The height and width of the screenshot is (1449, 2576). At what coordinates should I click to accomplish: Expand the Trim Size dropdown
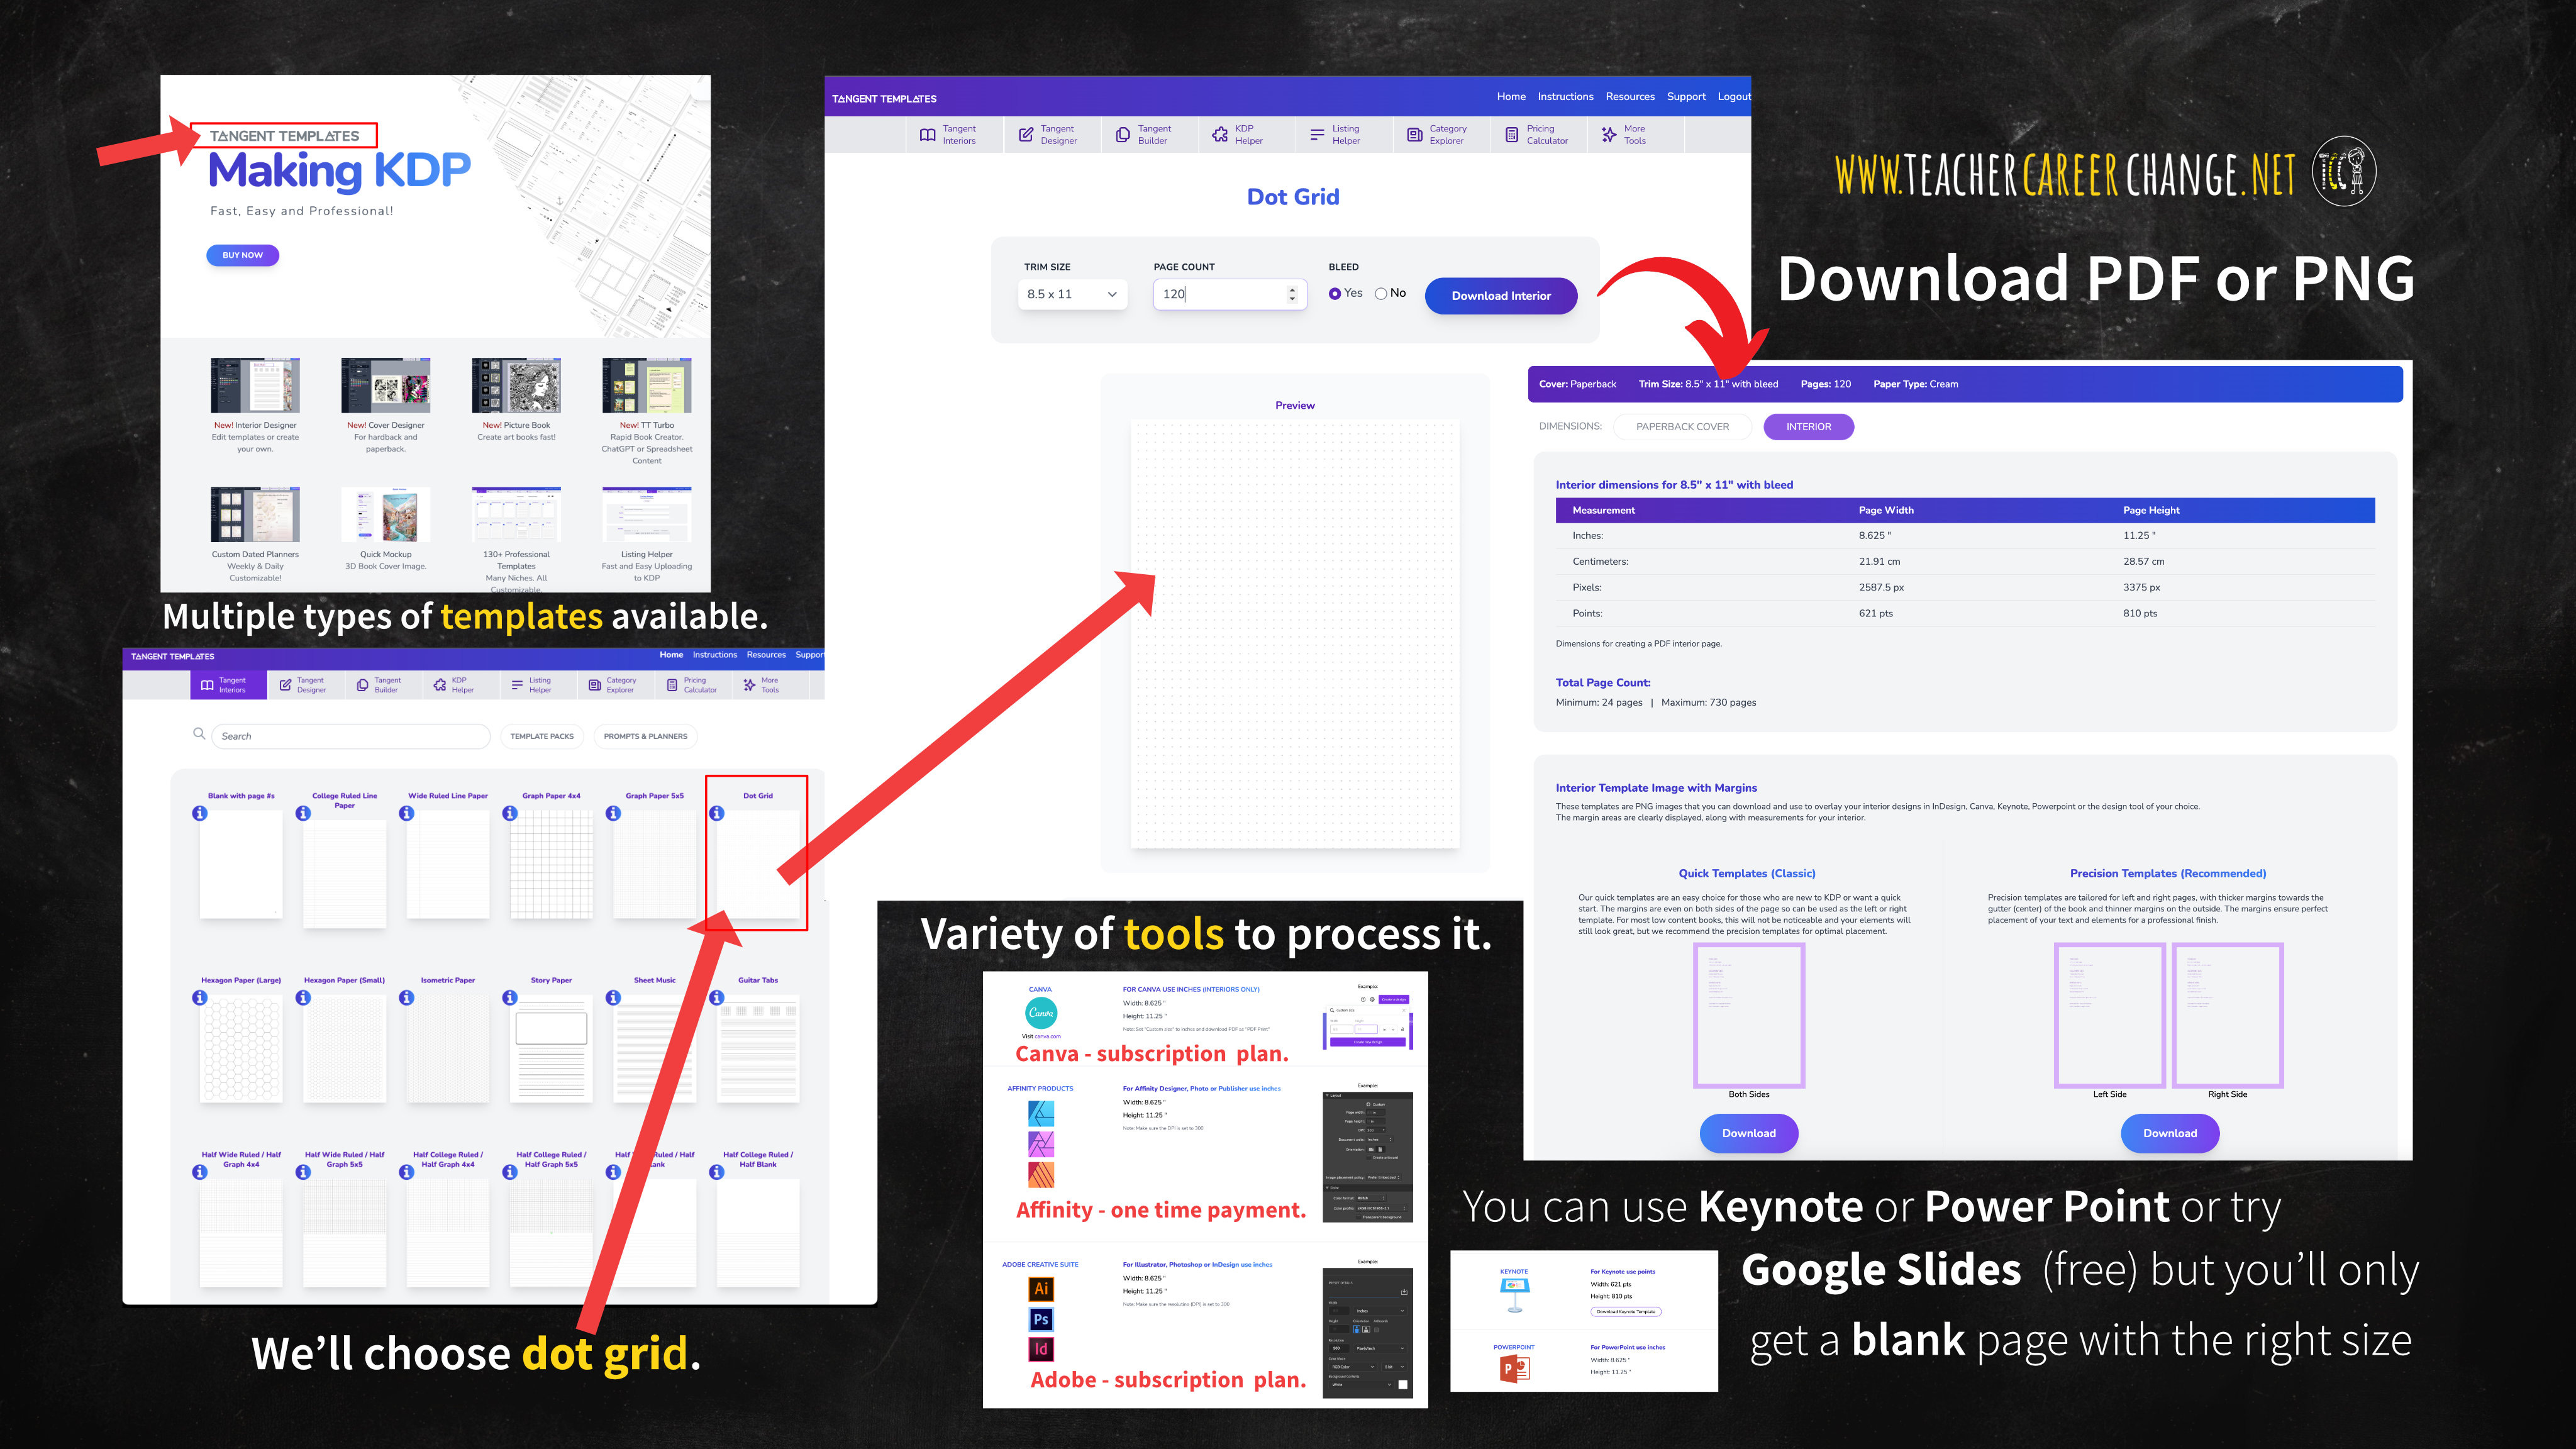coord(1072,294)
